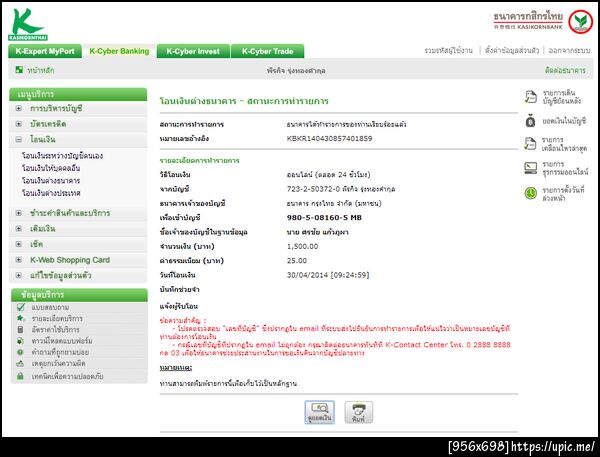
Task: Click the ข้อมูลบริการ panel header
Action: pyautogui.click(x=79, y=295)
